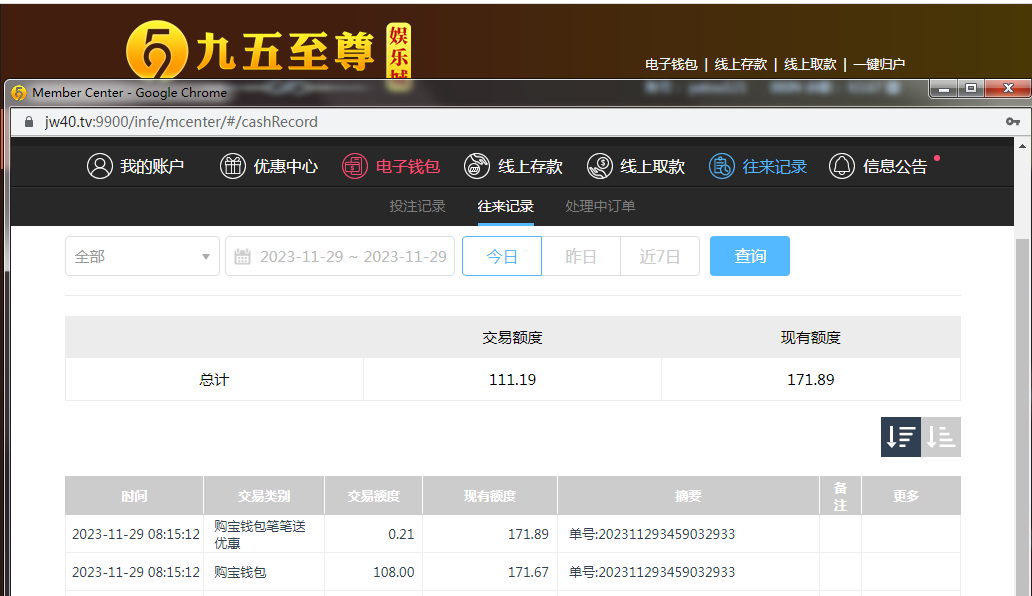Open 往来记录 records icon
This screenshot has height=596, width=1032.
click(x=721, y=166)
